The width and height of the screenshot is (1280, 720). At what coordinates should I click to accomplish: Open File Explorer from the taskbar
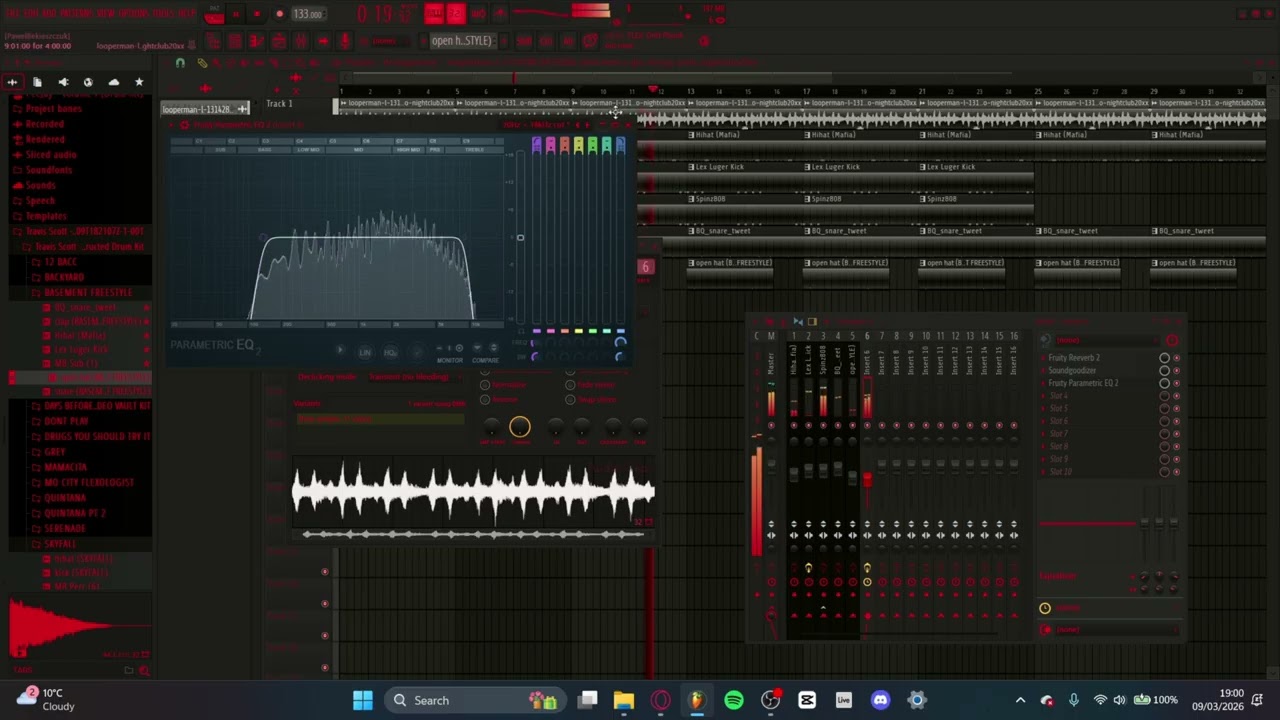coord(624,700)
